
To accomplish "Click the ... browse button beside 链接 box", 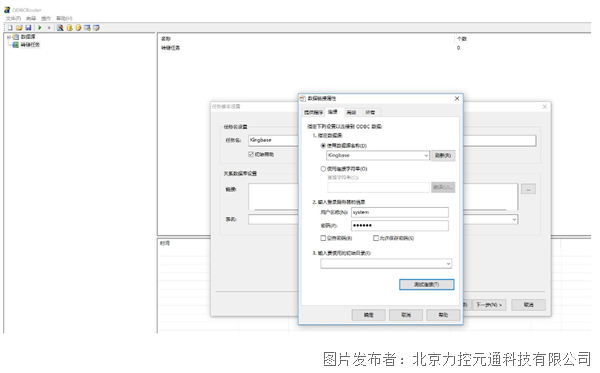I will click(528, 189).
